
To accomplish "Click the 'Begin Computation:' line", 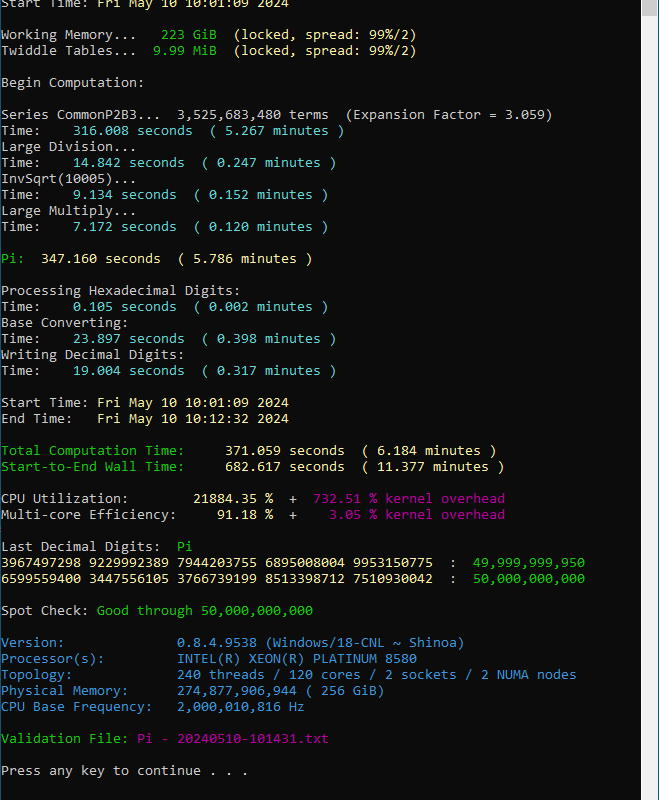I will tap(72, 83).
